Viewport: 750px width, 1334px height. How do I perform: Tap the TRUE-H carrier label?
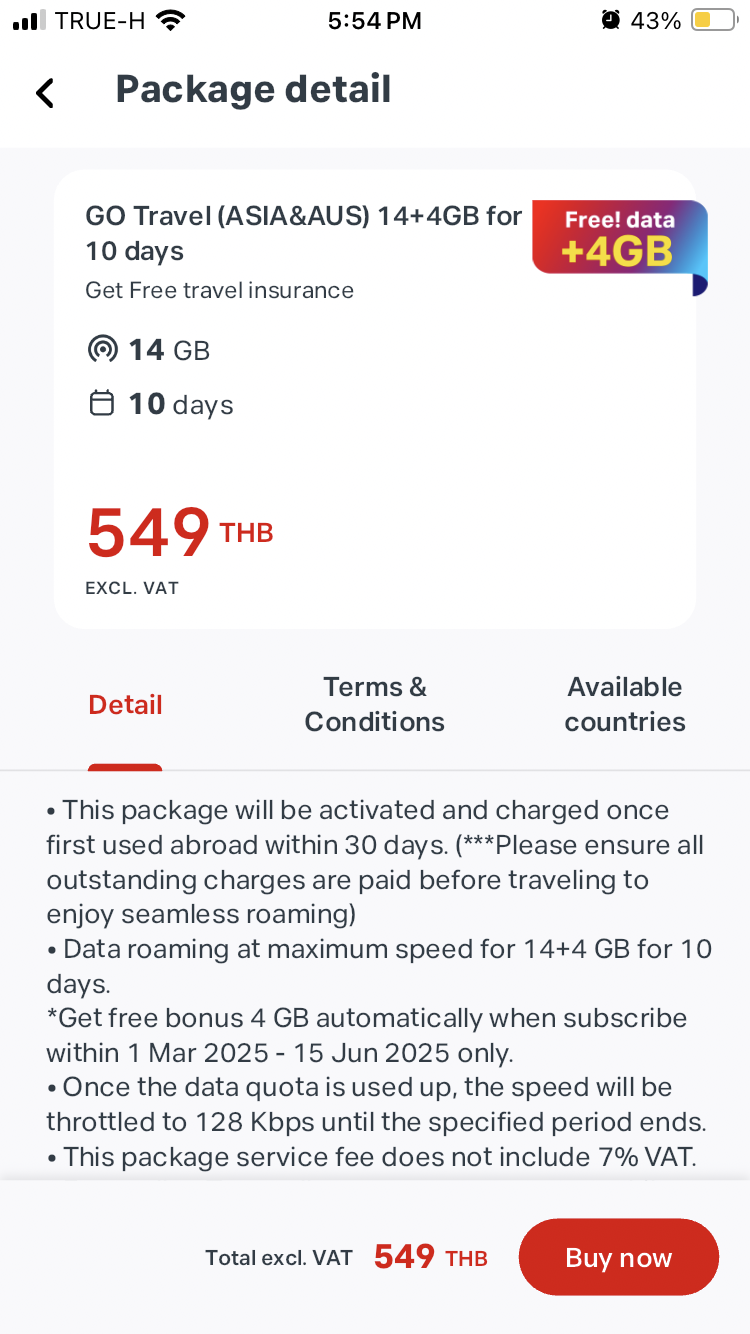tap(100, 20)
